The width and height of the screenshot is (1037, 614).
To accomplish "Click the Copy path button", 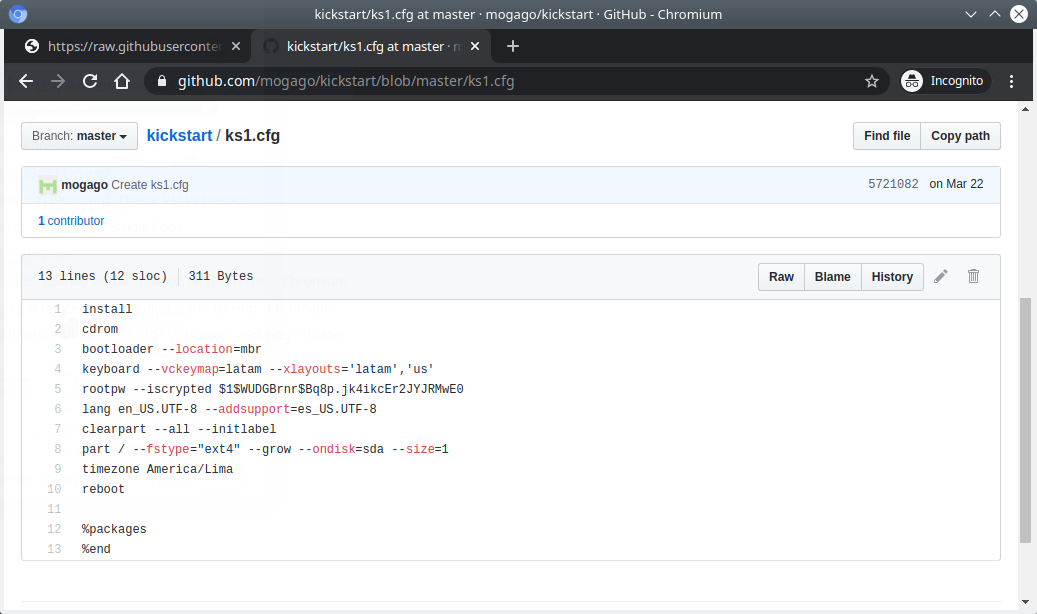I will pyautogui.click(x=960, y=136).
